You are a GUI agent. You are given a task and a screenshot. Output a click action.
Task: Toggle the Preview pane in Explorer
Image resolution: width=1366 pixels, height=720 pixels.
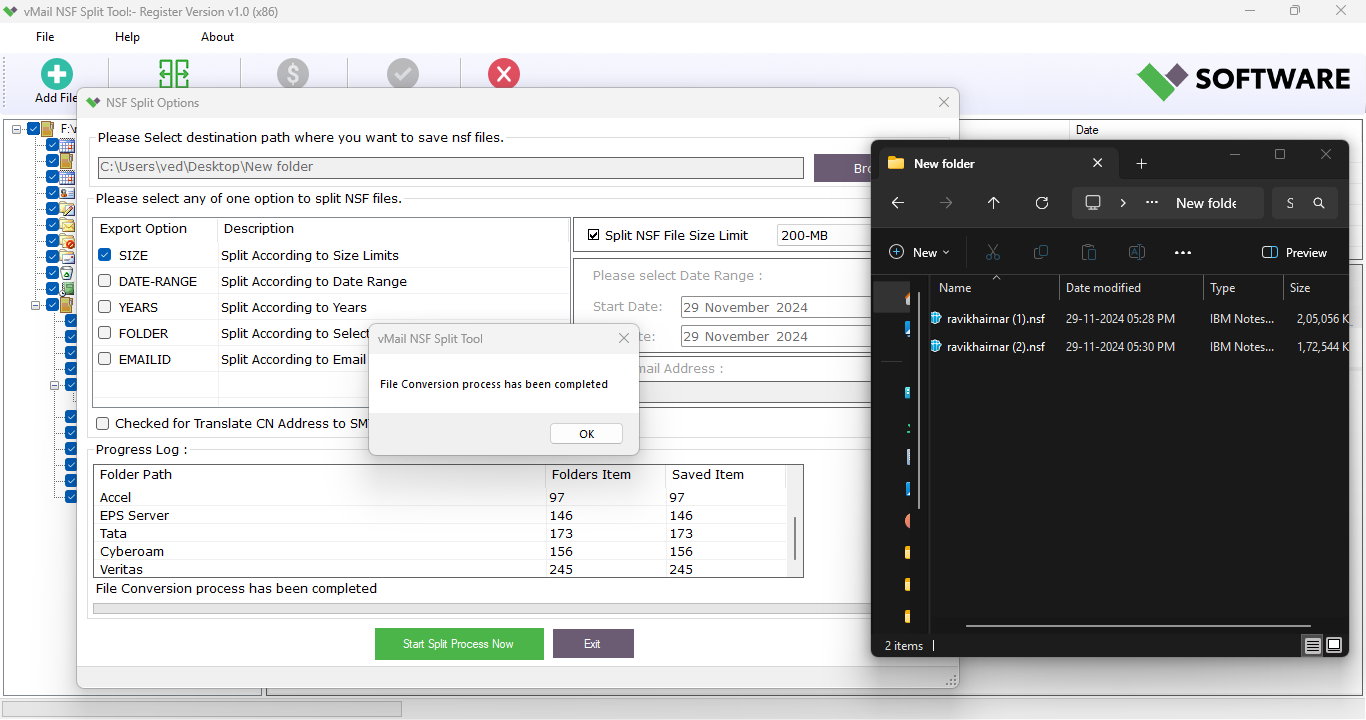tap(1294, 253)
